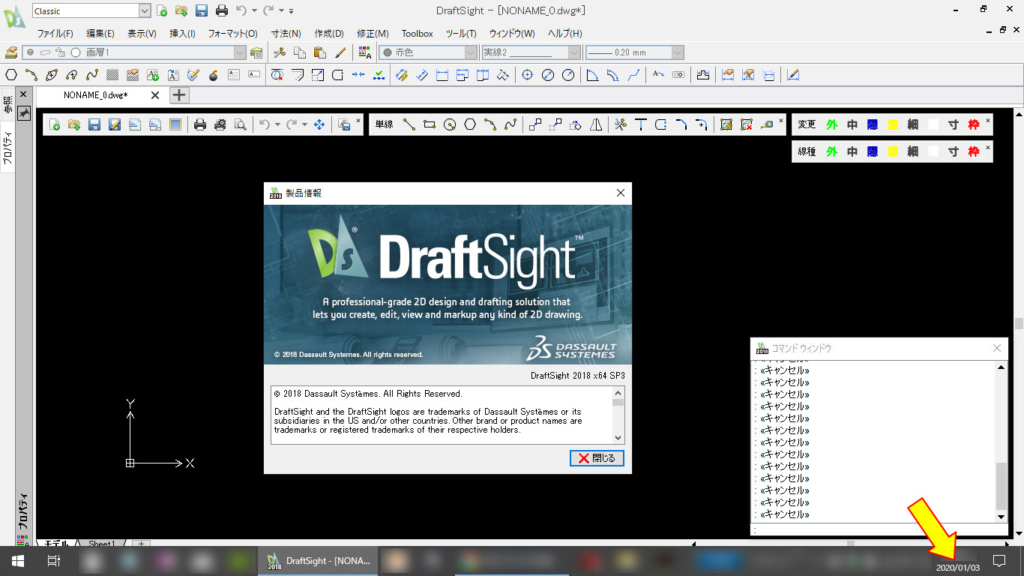This screenshot has width=1024, height=576.
Task: Click the 閉じる button in the product info dialog
Action: pos(597,458)
